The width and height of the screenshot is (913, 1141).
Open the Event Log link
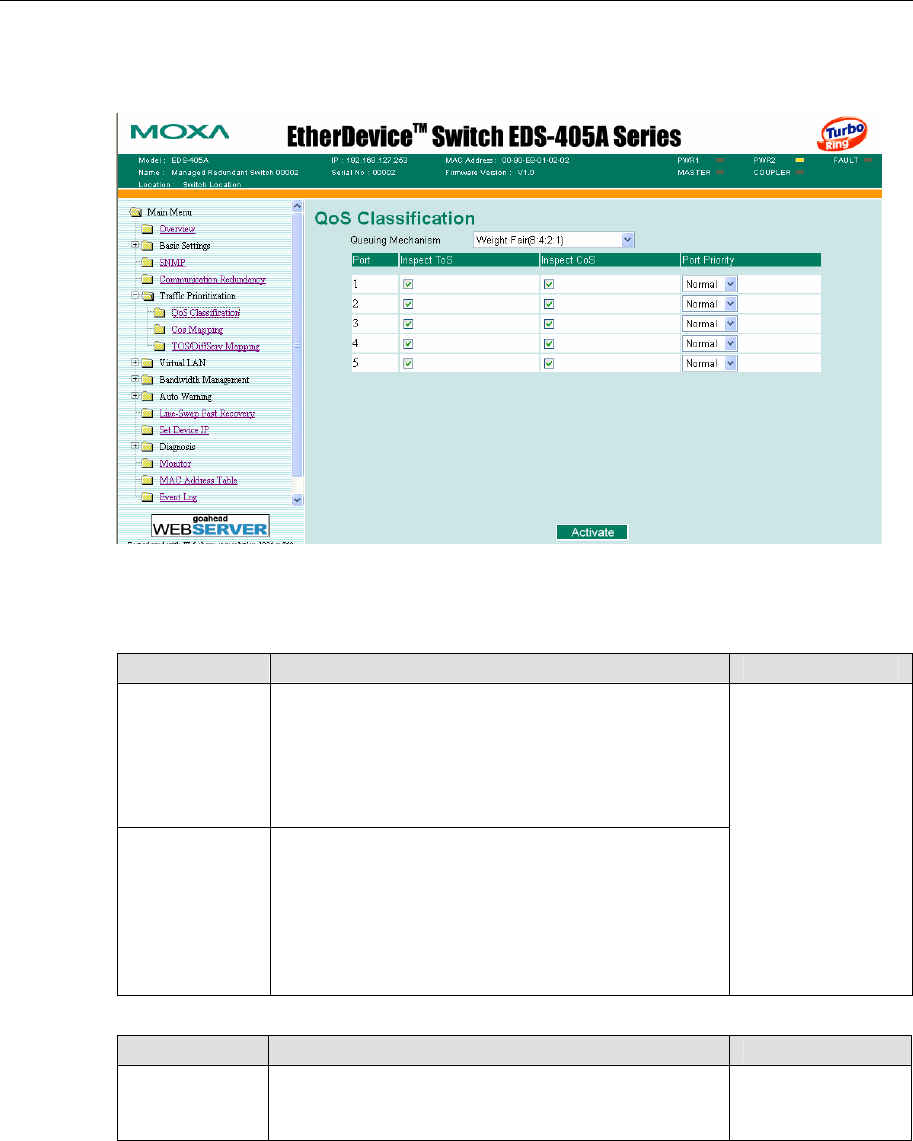[x=178, y=497]
